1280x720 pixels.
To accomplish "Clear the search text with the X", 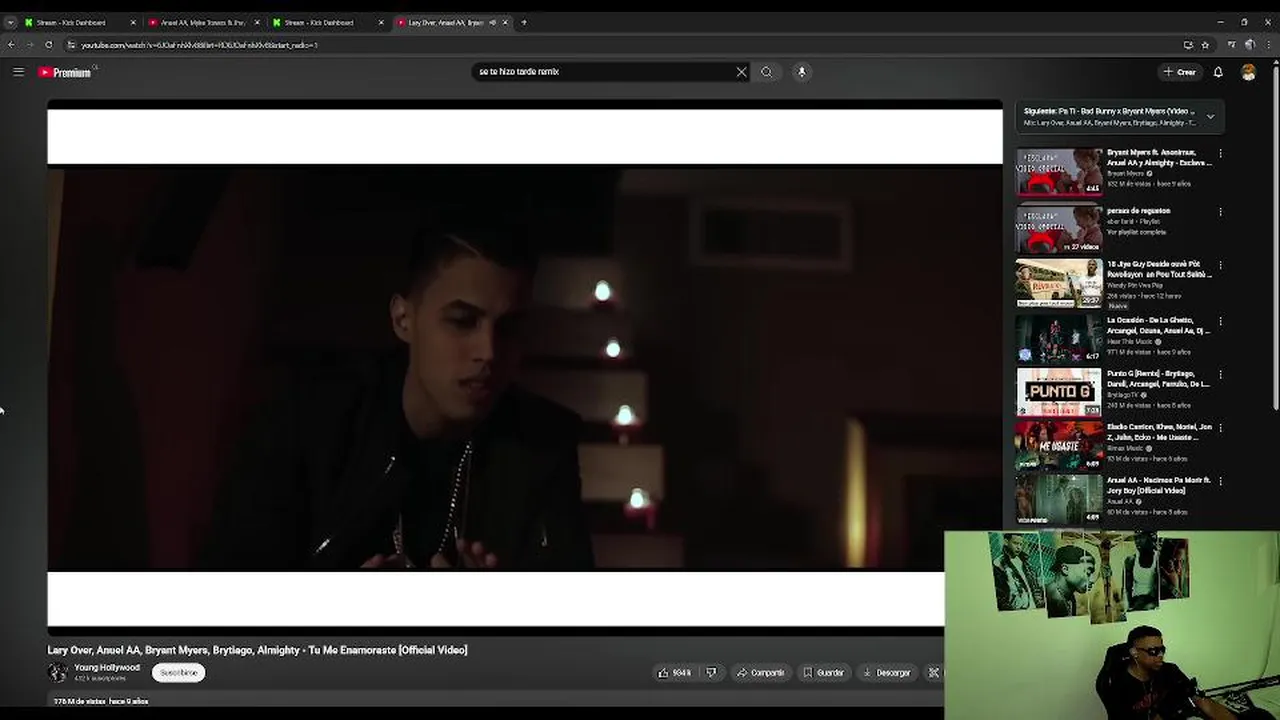I will tap(741, 72).
